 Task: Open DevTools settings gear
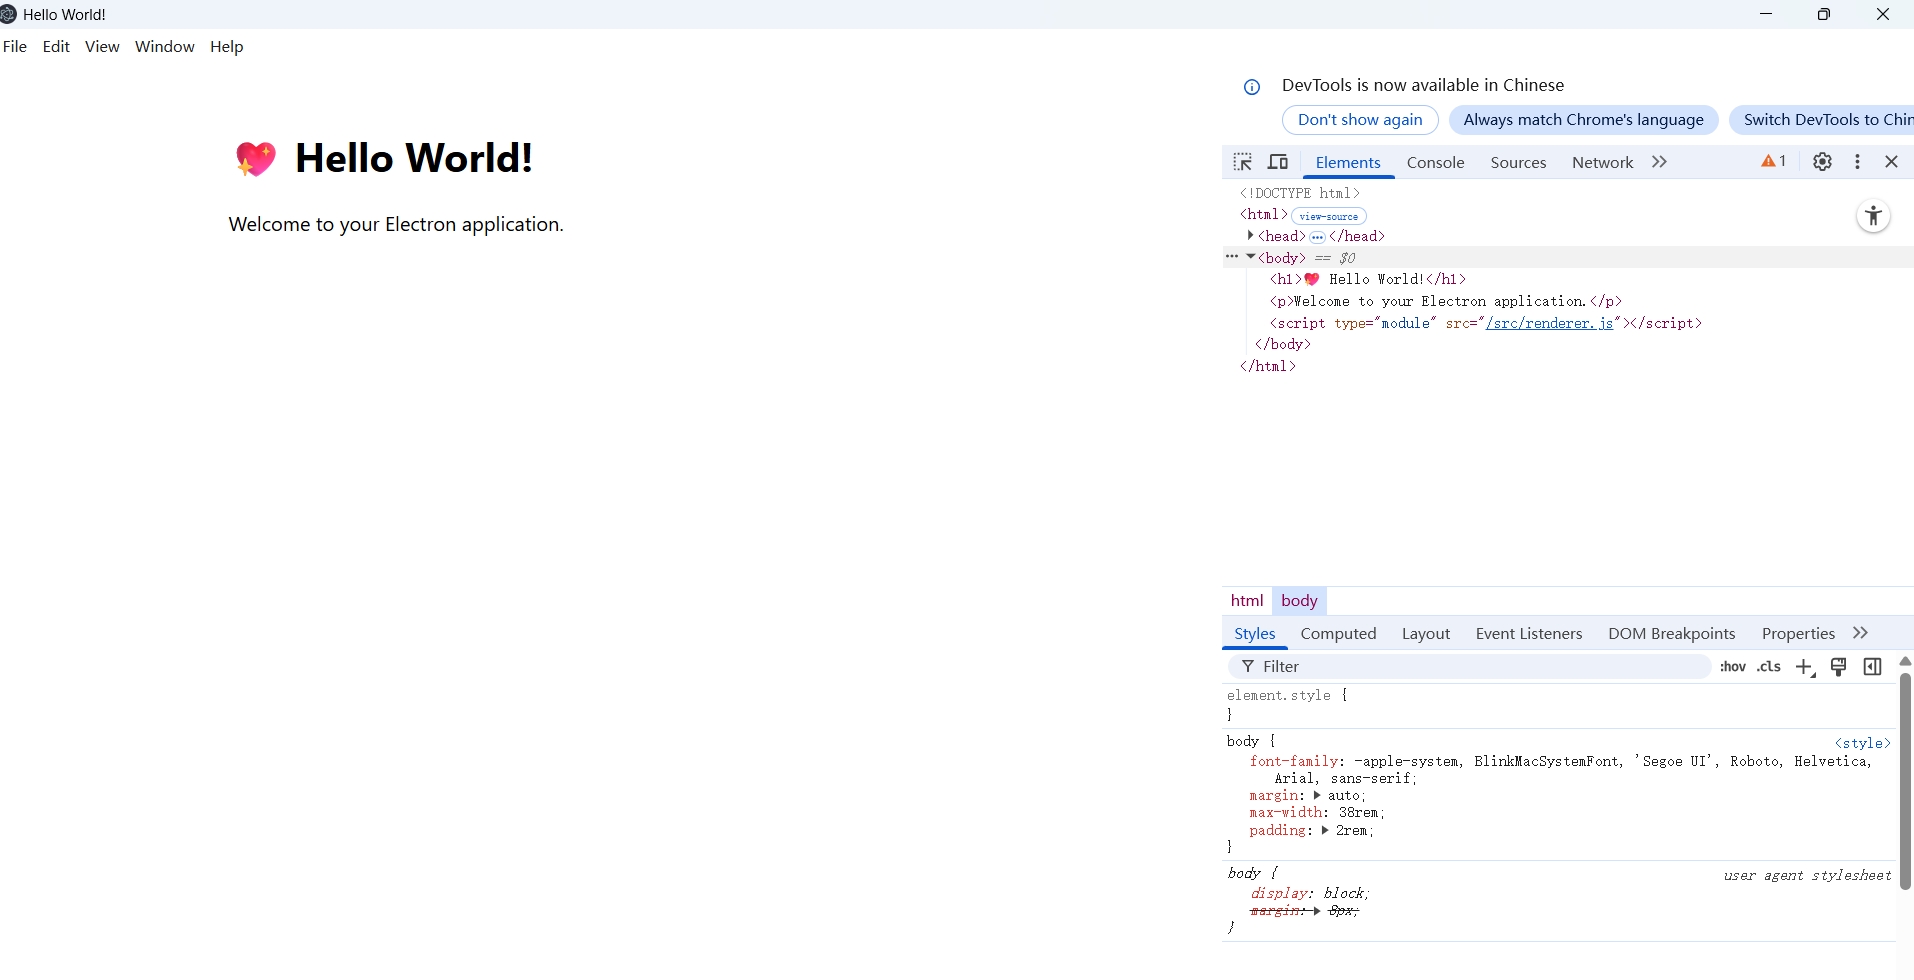[x=1822, y=162]
